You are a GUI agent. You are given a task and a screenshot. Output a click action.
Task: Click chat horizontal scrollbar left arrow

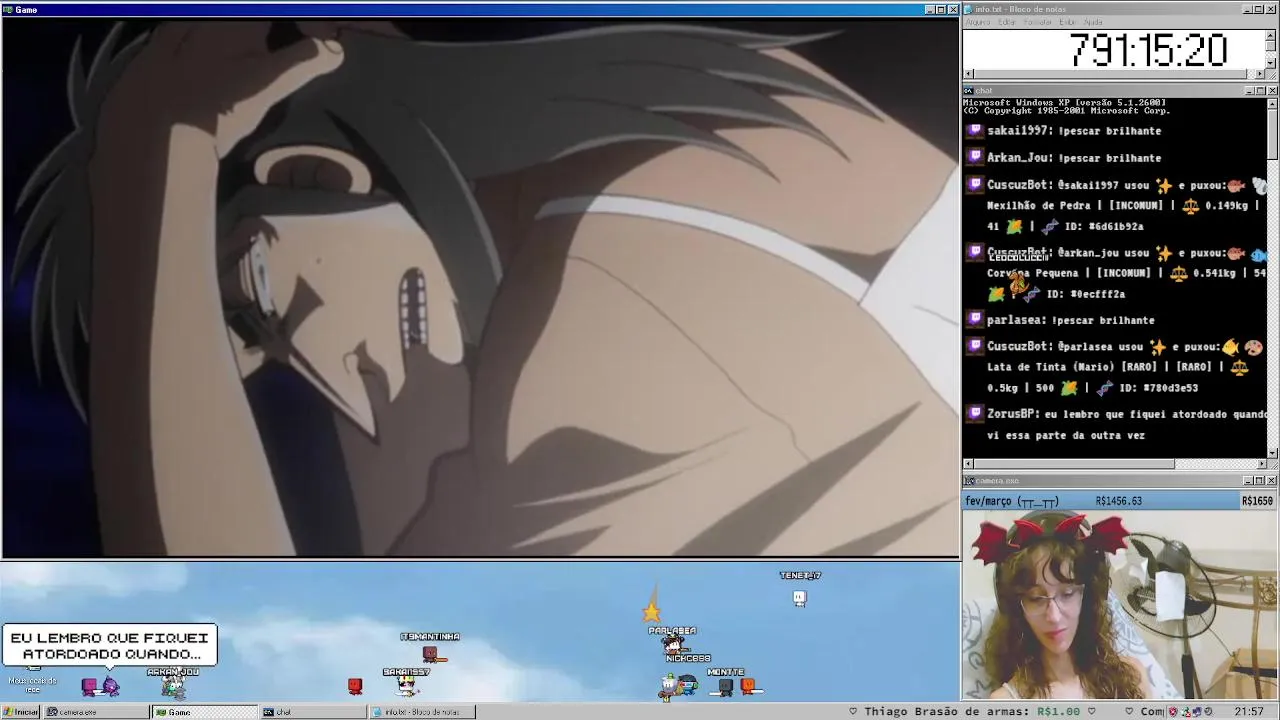(x=968, y=464)
